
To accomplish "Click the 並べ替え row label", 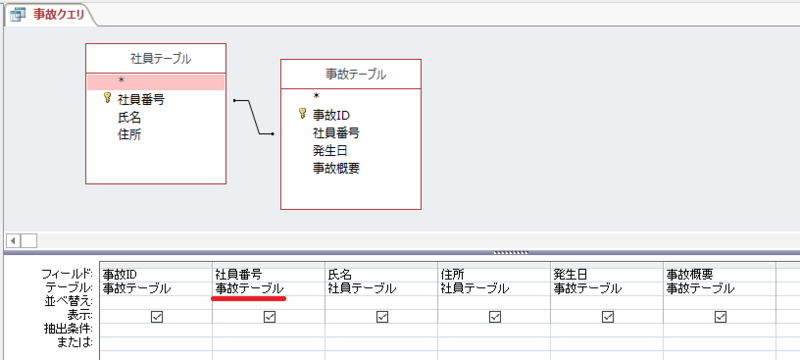I will [x=69, y=302].
